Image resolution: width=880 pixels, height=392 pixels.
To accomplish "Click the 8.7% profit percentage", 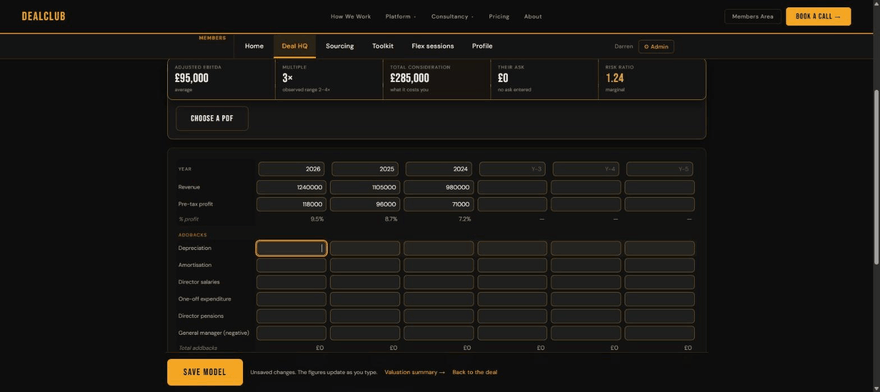I will click(x=391, y=219).
